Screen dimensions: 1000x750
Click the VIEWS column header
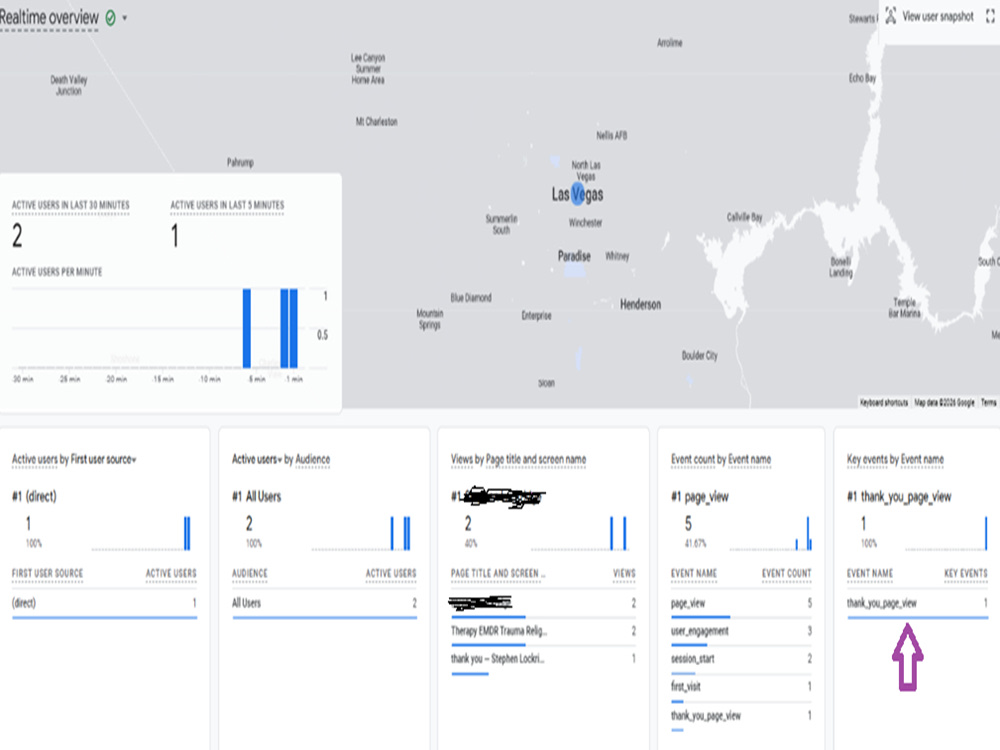coord(624,573)
